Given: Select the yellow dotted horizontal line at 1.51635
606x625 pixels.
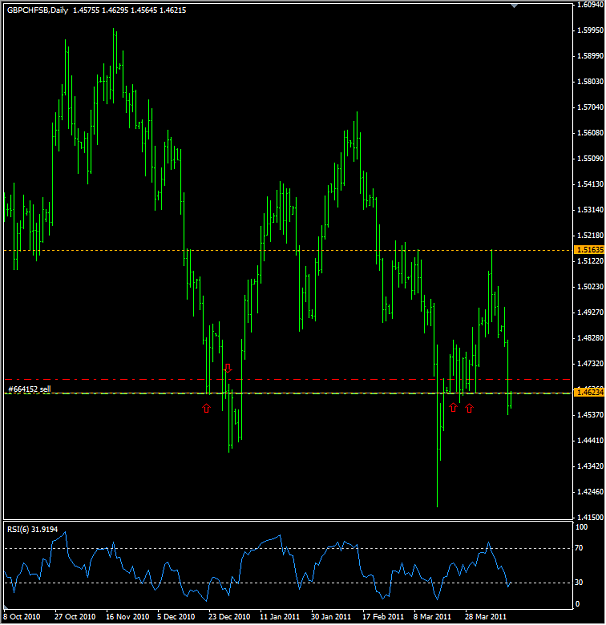Looking at the screenshot, I should (x=287, y=250).
